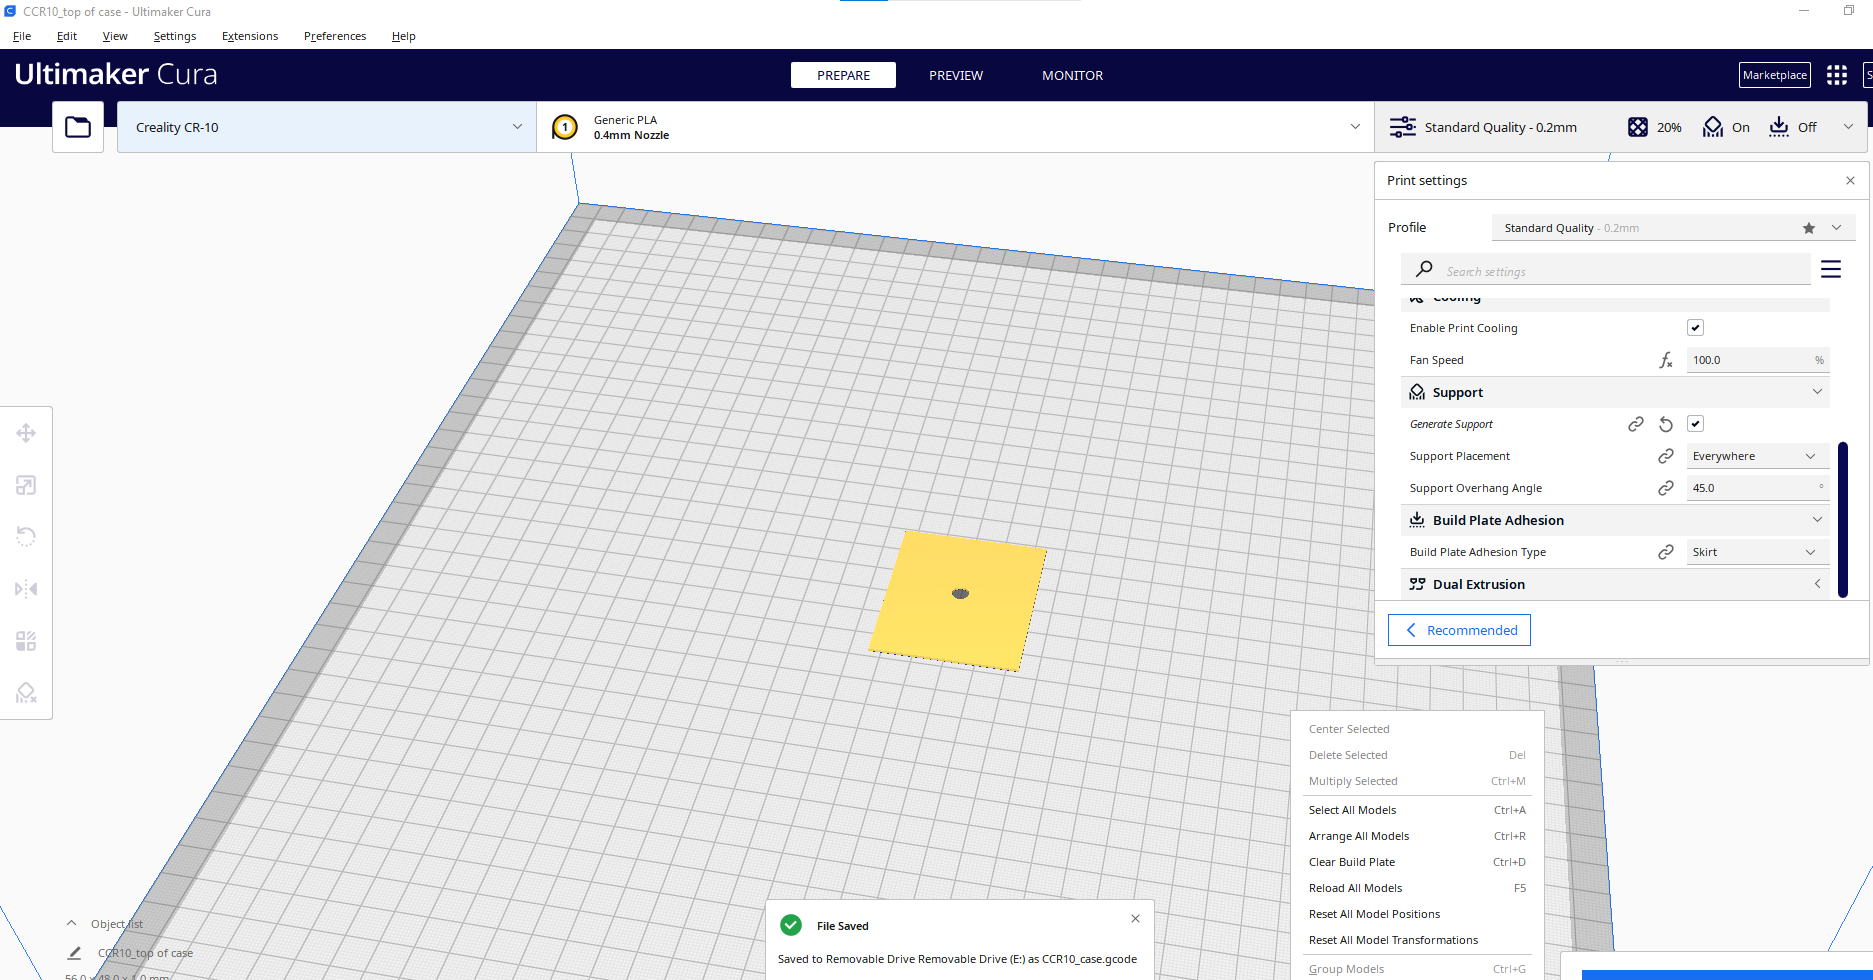1873x980 pixels.
Task: Open the application switcher grid icon
Action: pyautogui.click(x=1837, y=75)
